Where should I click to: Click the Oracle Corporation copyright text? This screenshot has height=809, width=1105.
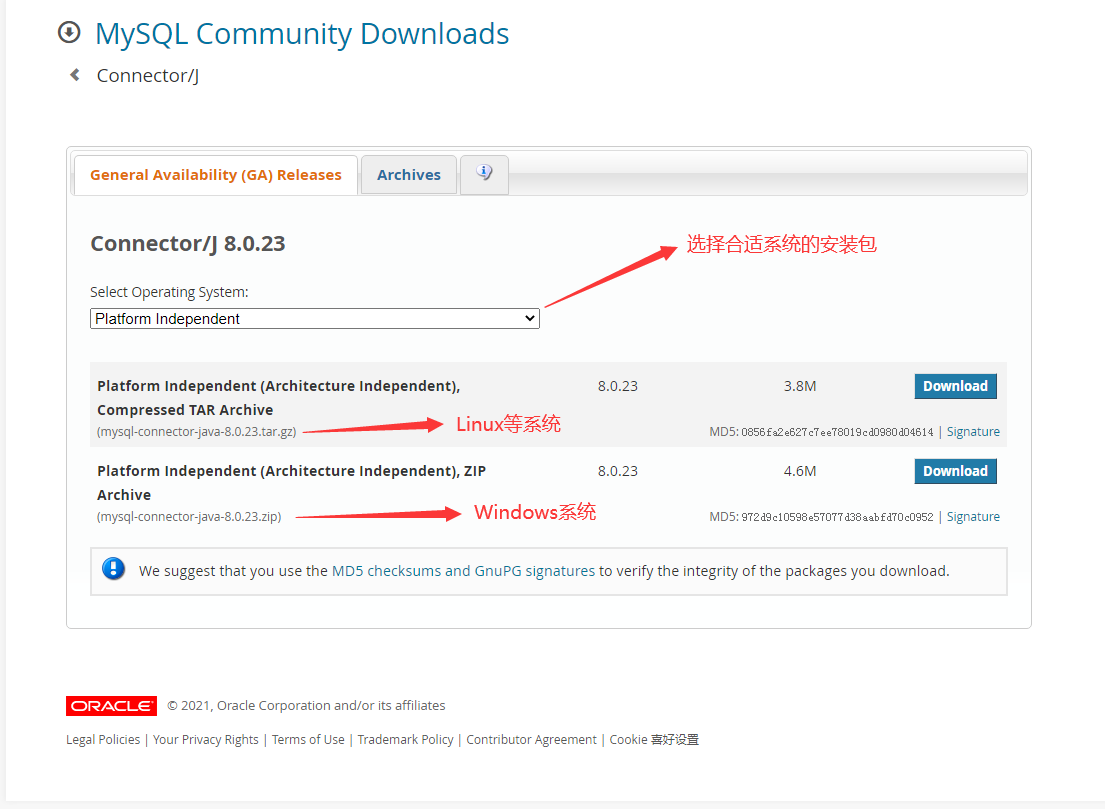306,705
